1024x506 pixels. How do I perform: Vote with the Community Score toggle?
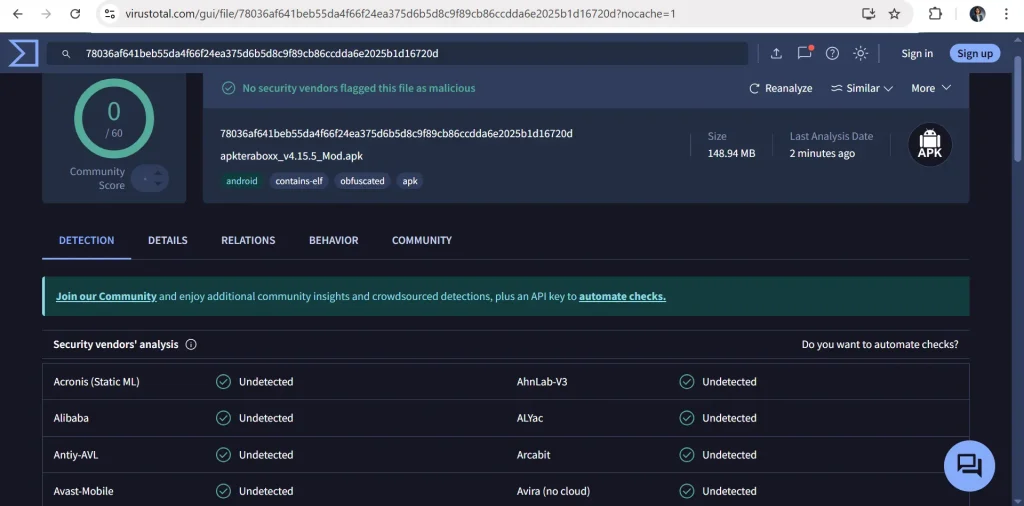[150, 178]
